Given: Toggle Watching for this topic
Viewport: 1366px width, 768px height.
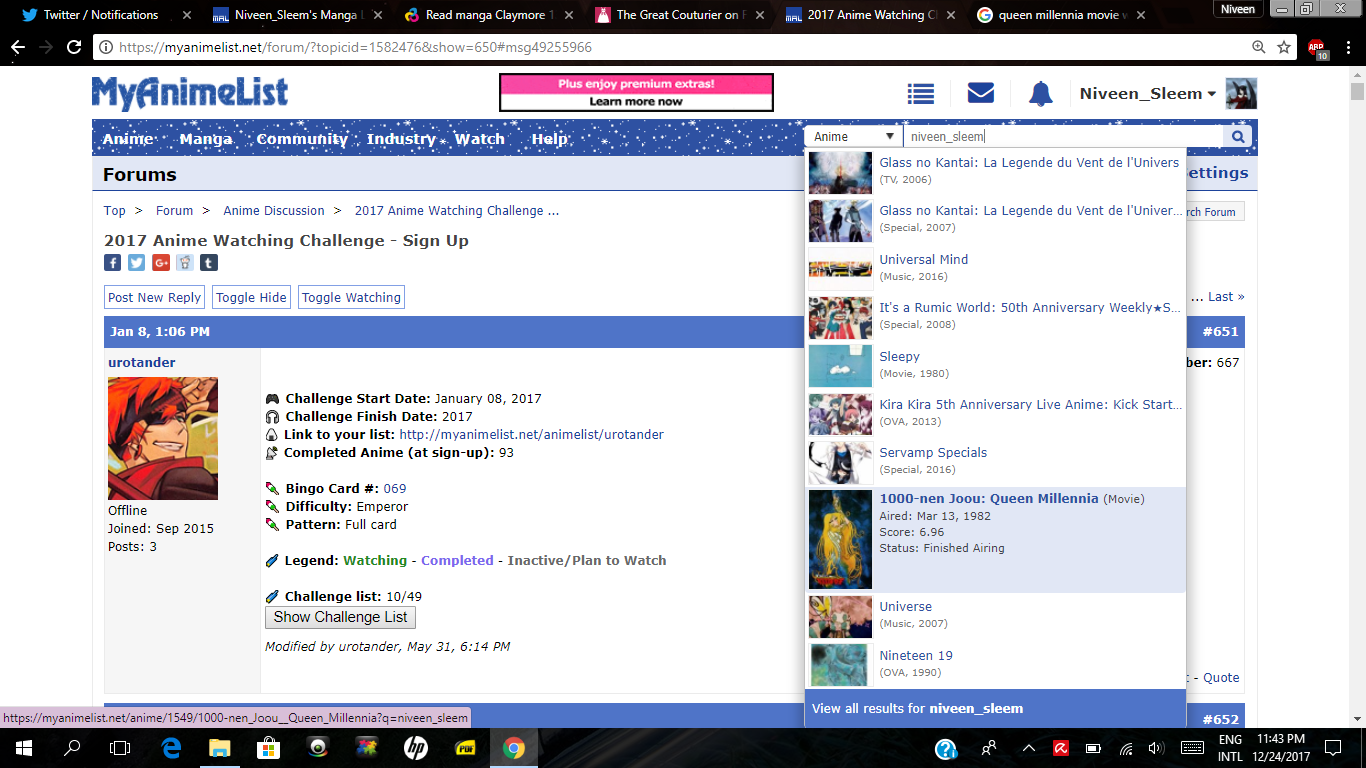Looking at the screenshot, I should coord(351,297).
